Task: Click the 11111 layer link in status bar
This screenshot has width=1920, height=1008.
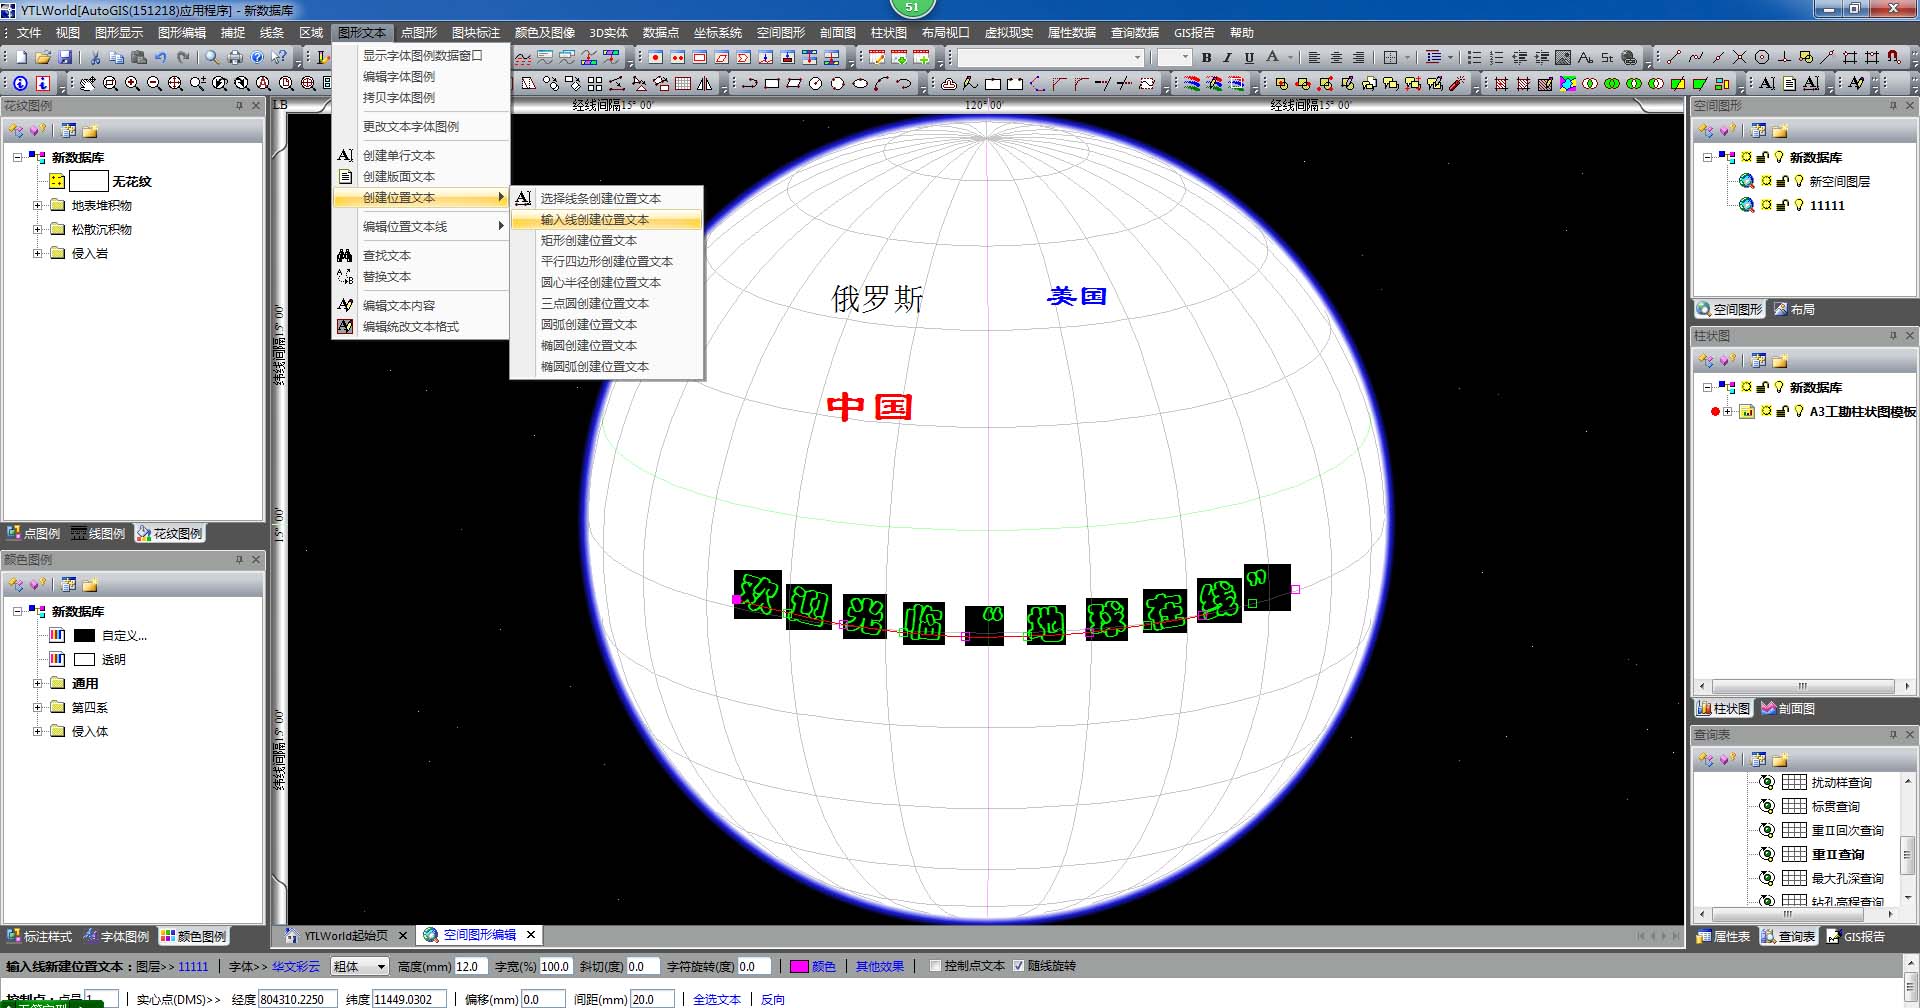Action: (x=193, y=966)
